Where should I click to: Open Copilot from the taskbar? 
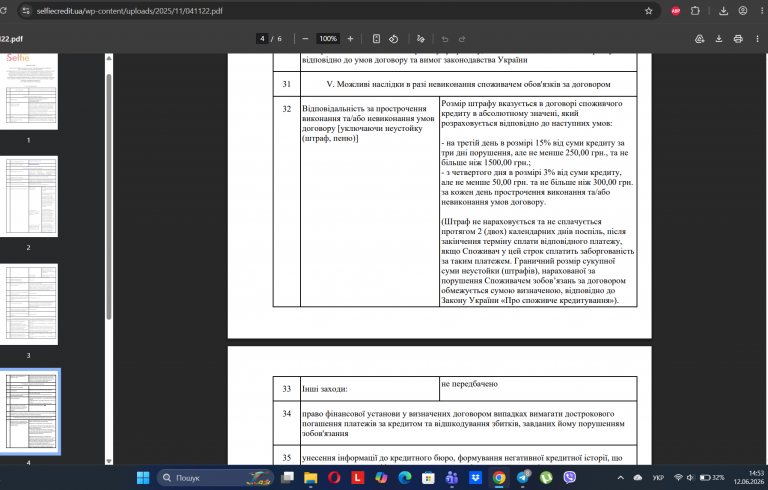point(381,477)
